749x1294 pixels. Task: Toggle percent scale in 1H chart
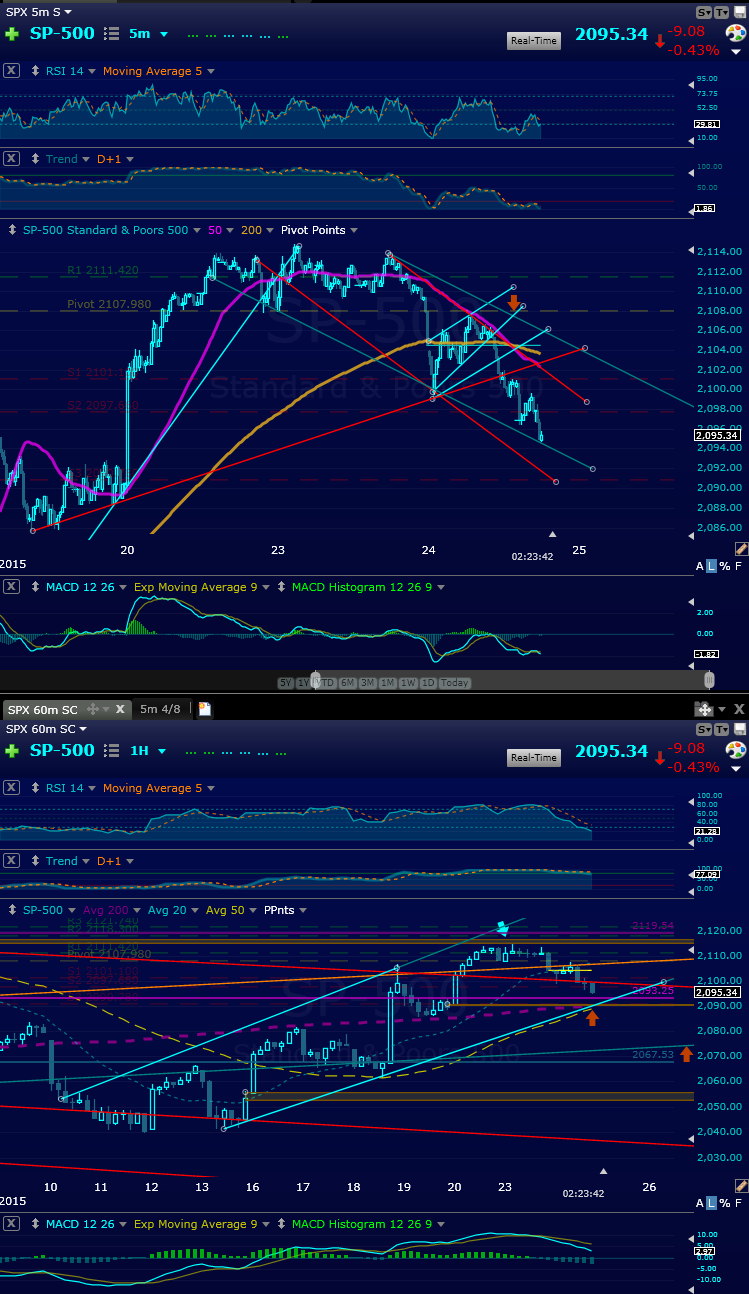pos(726,1202)
